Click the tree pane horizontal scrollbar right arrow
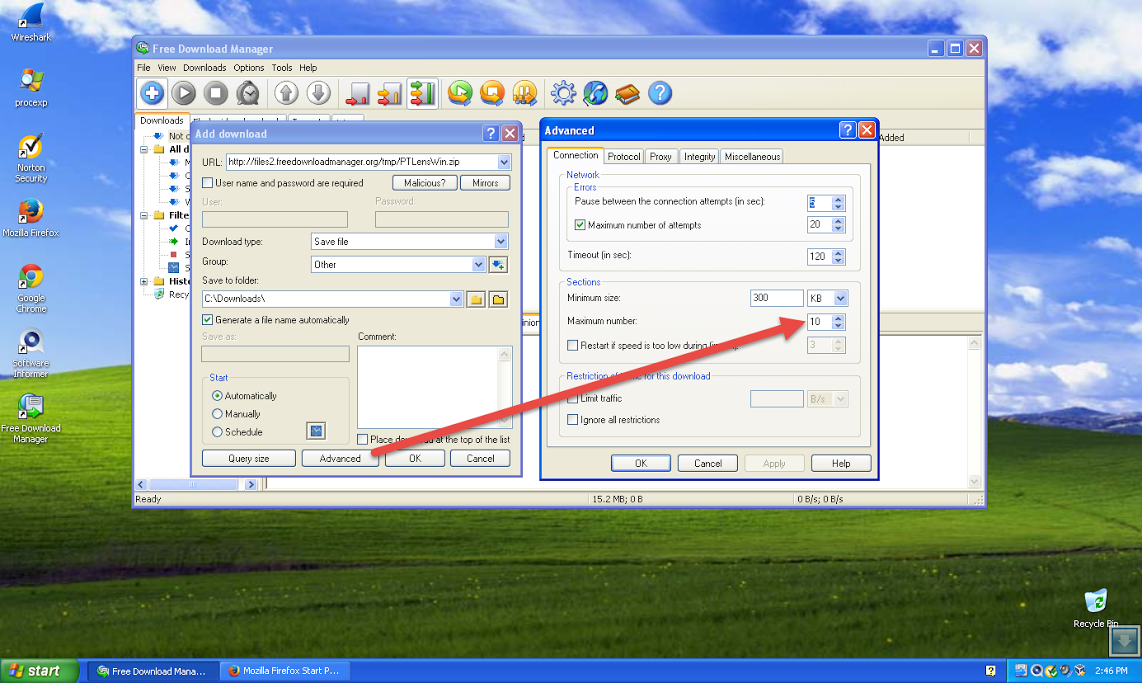 pos(251,484)
